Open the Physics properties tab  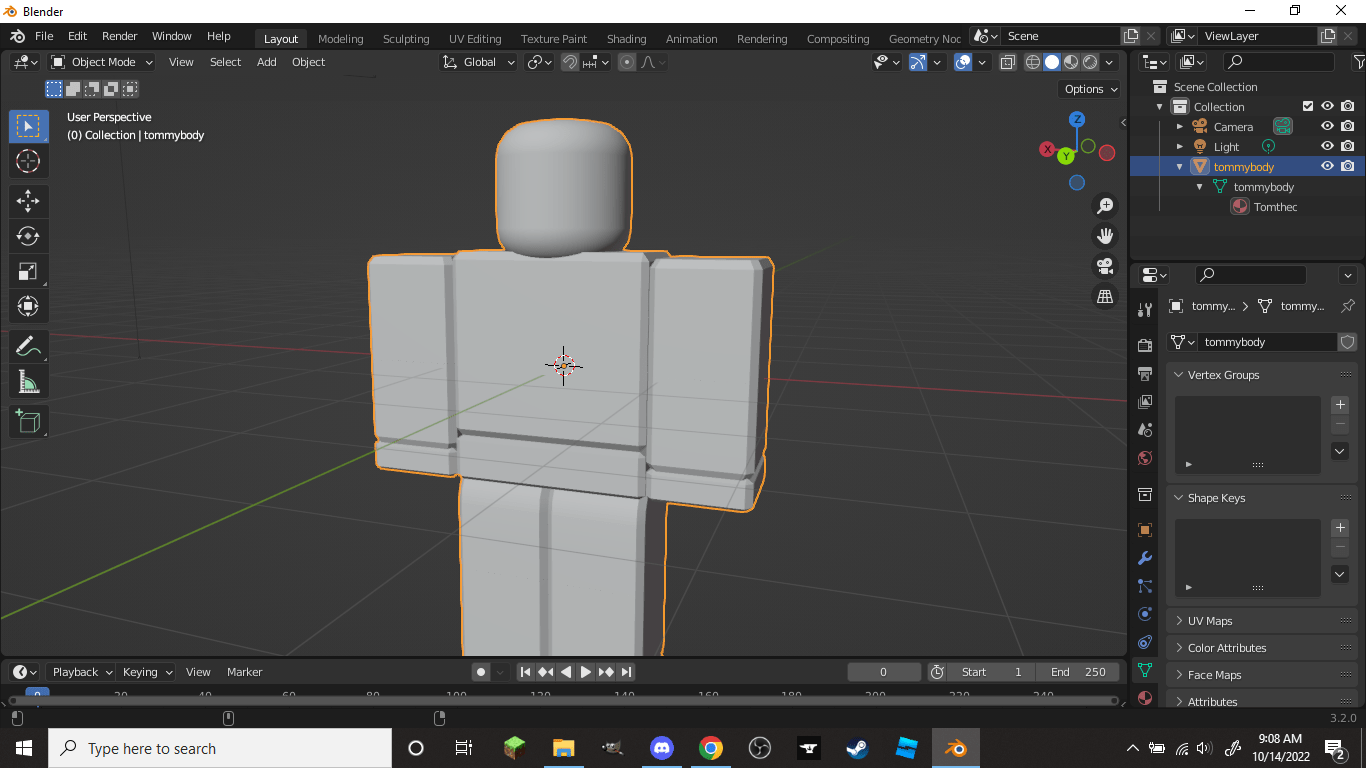tap(1145, 614)
